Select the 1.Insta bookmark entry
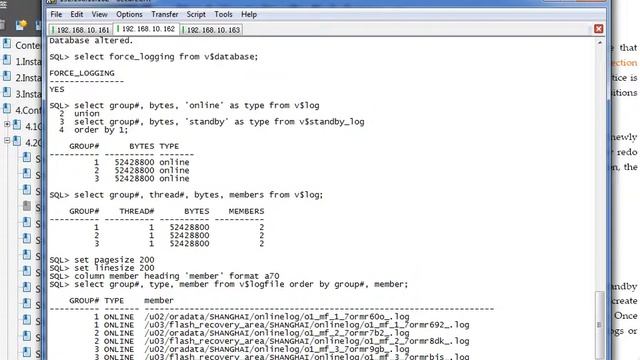Screen dimensions: 640x360 [x=28, y=62]
